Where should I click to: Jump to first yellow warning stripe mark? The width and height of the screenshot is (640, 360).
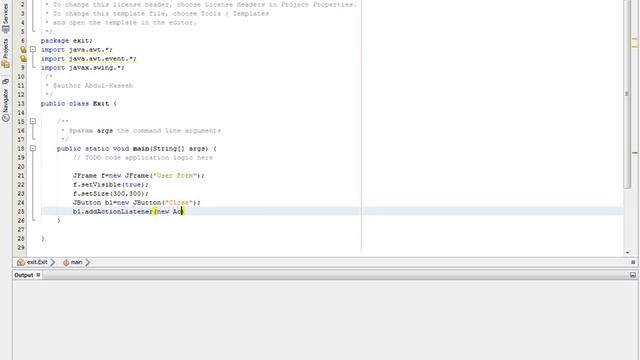(635, 39)
